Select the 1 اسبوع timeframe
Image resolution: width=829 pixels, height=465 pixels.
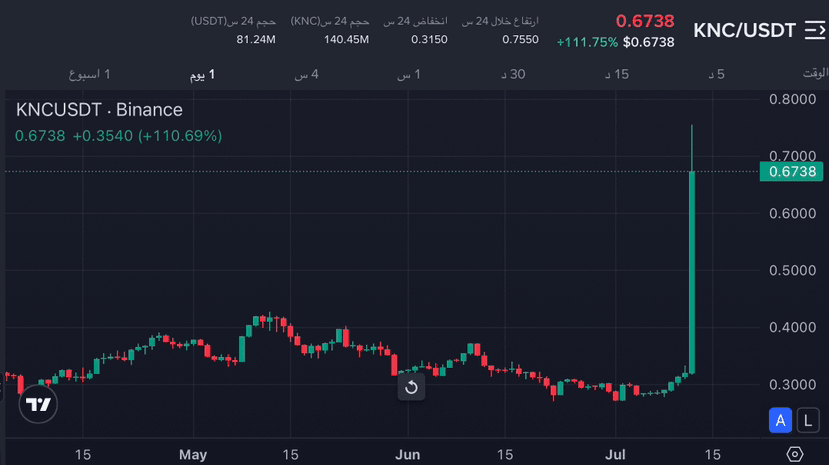pos(89,75)
